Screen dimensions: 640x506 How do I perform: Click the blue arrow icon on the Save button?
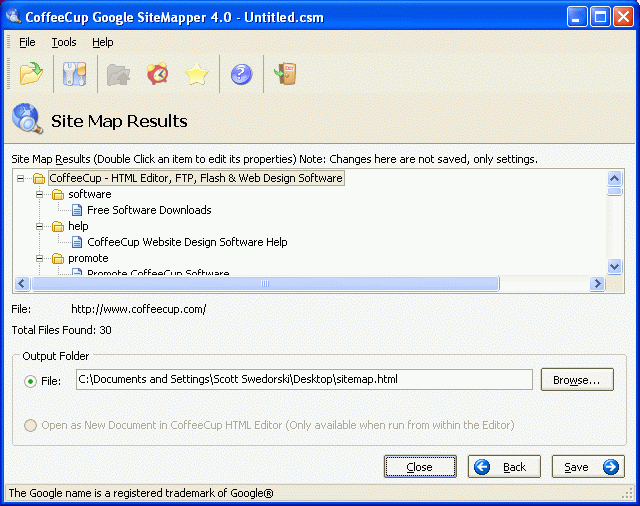[x=611, y=467]
